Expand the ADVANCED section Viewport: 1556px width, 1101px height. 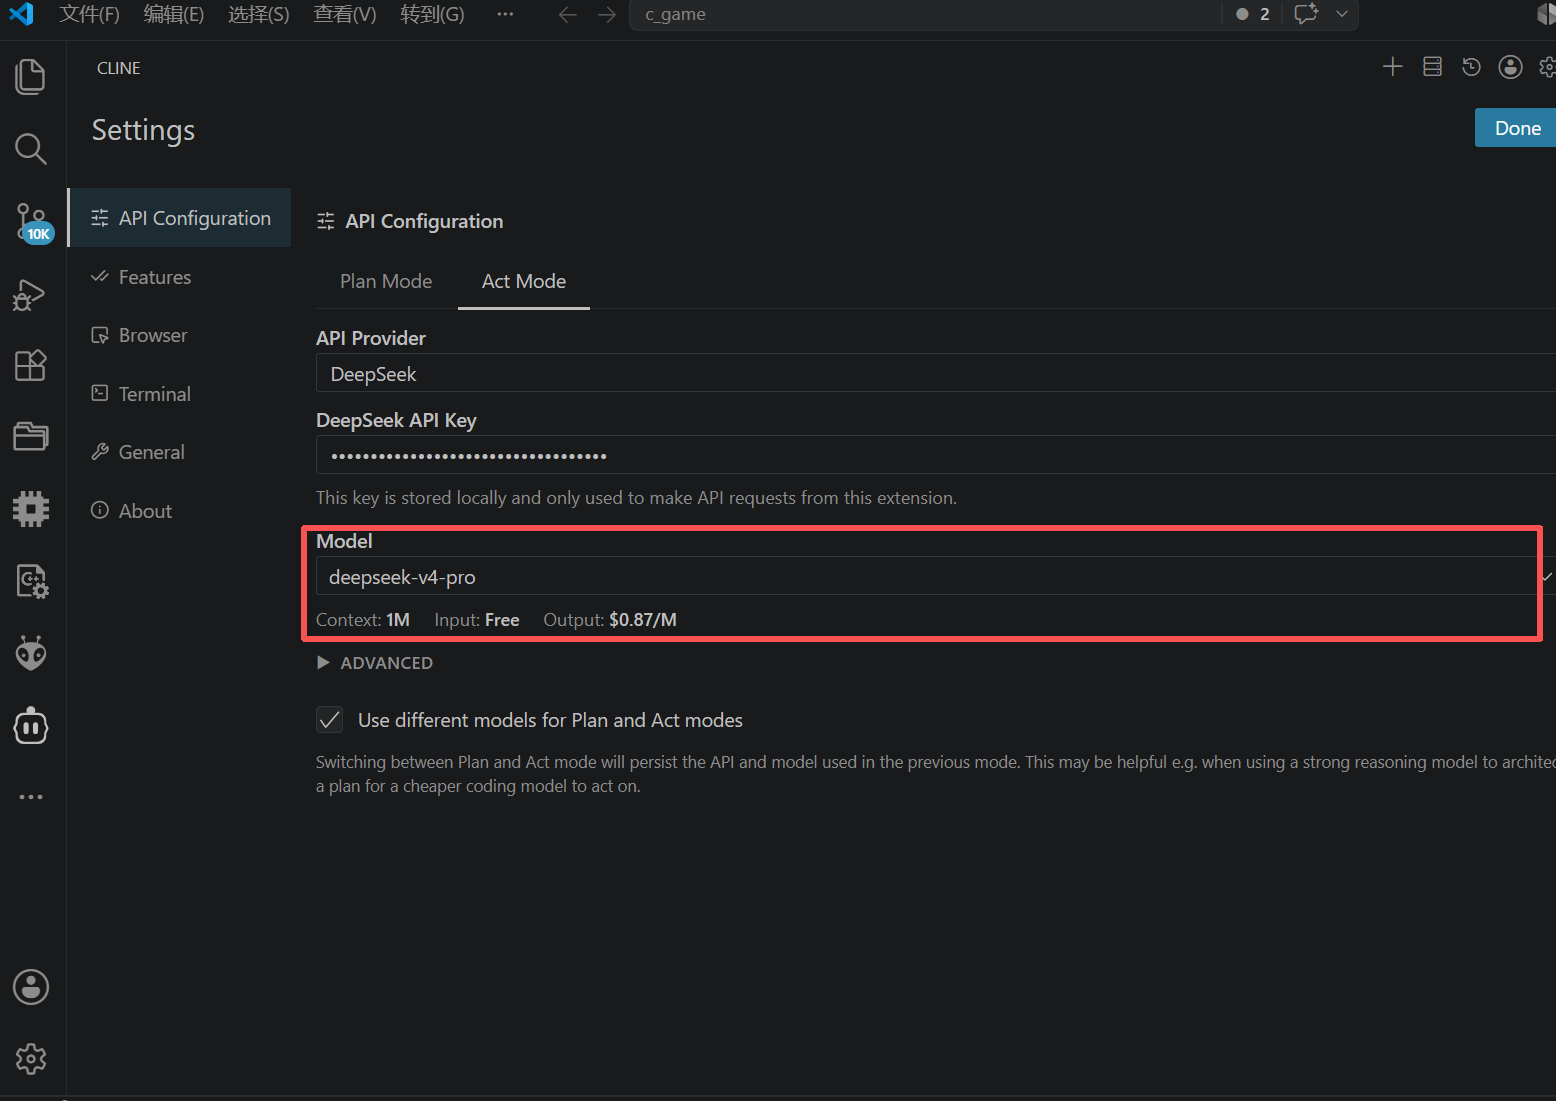click(375, 663)
